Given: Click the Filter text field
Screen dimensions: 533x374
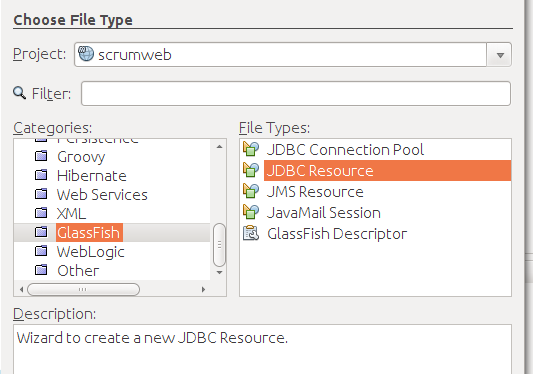Looking at the screenshot, I should 296,94.
